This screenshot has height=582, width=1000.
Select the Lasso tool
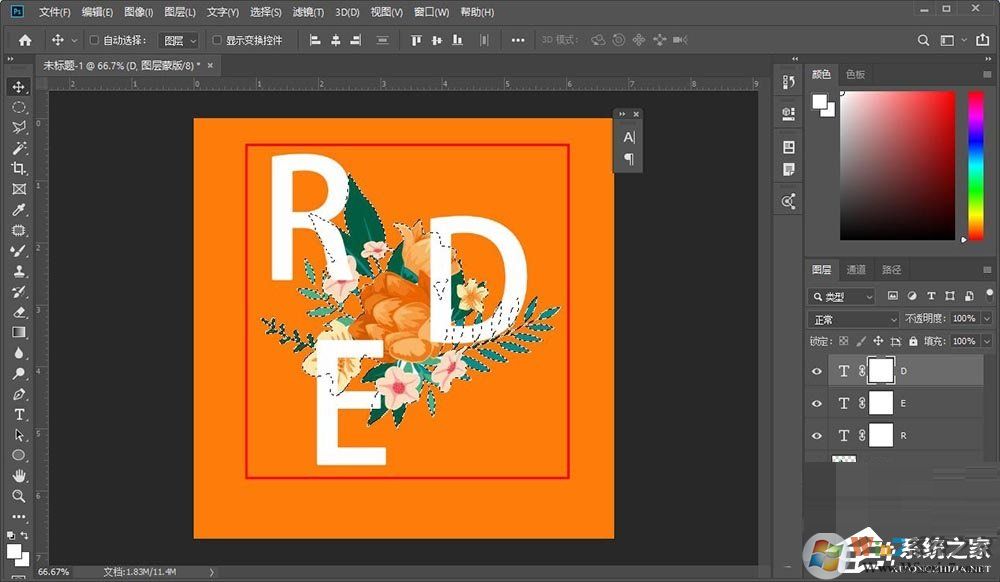18,127
